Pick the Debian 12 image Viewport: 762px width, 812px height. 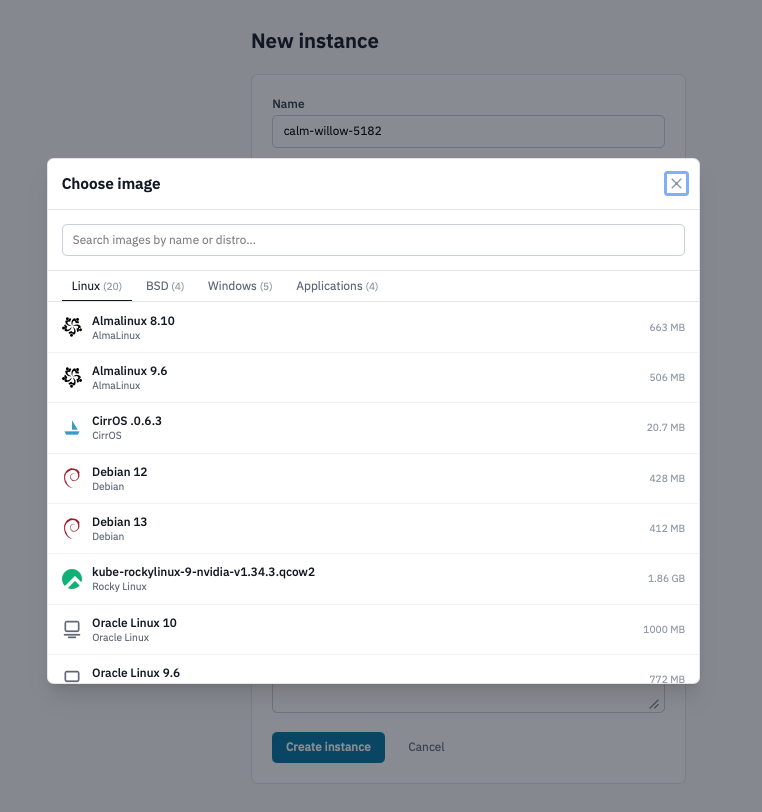tap(373, 478)
